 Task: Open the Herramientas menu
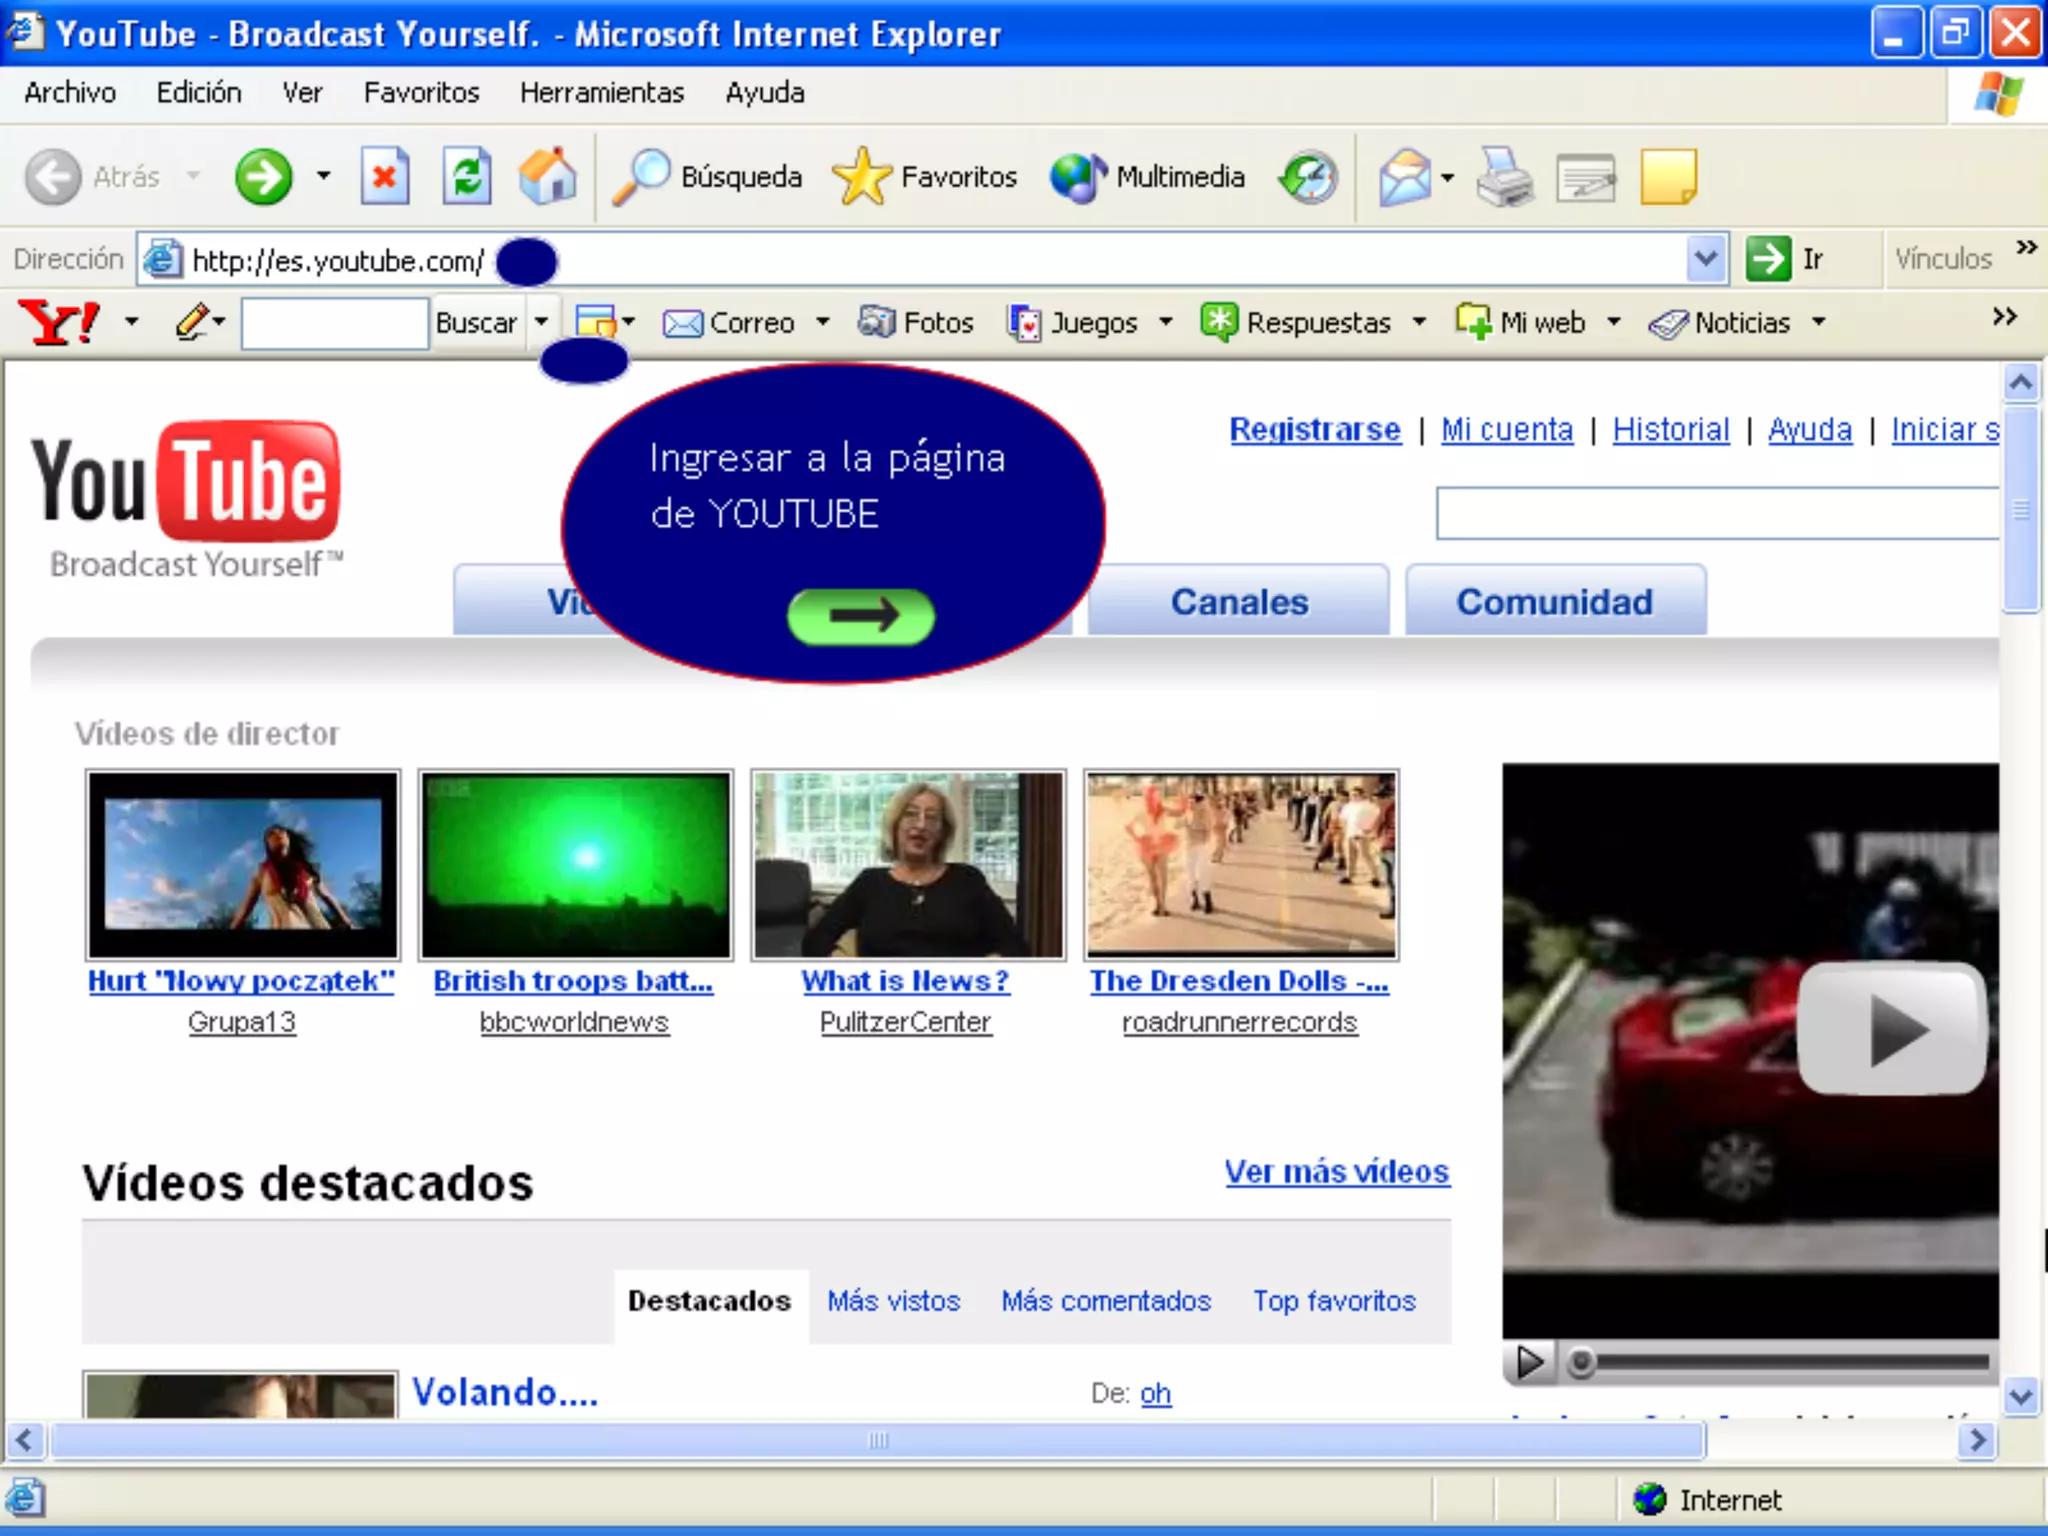click(601, 93)
